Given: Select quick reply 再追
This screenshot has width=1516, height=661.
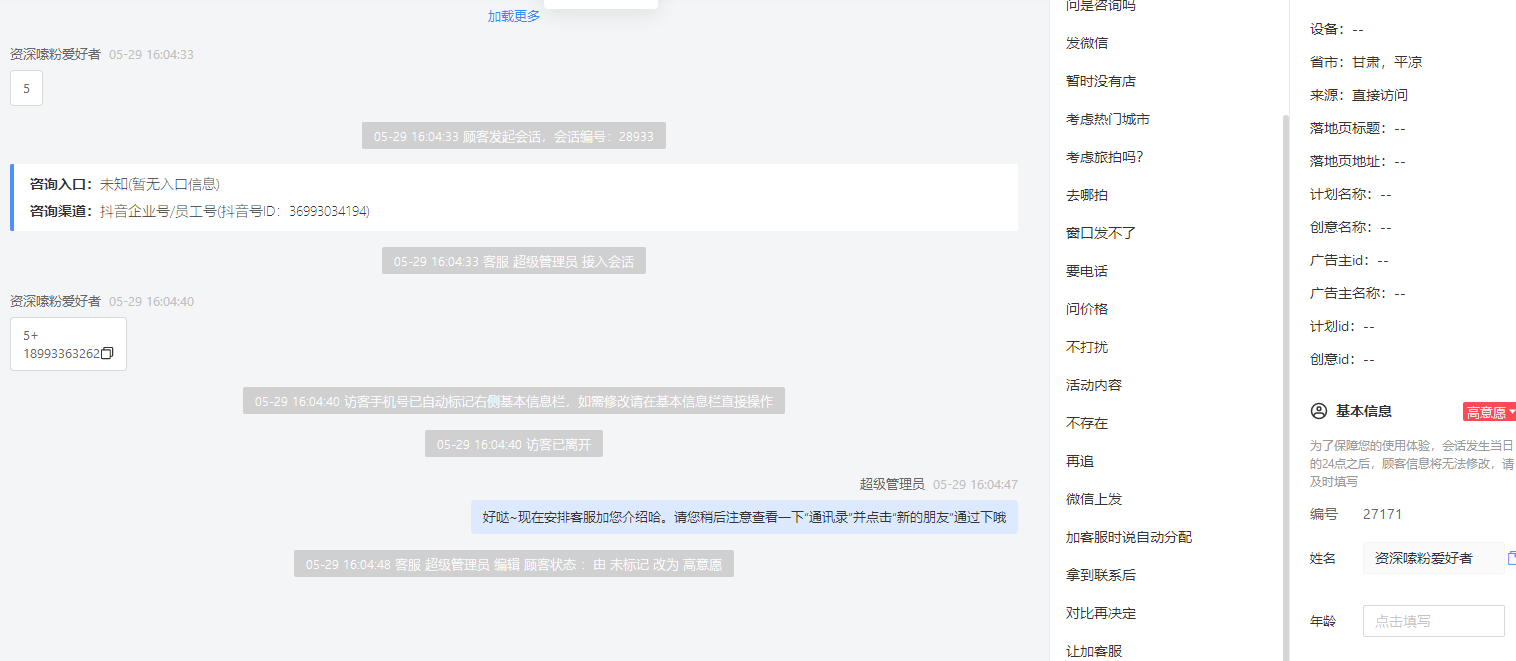Looking at the screenshot, I should click(x=1080, y=461).
